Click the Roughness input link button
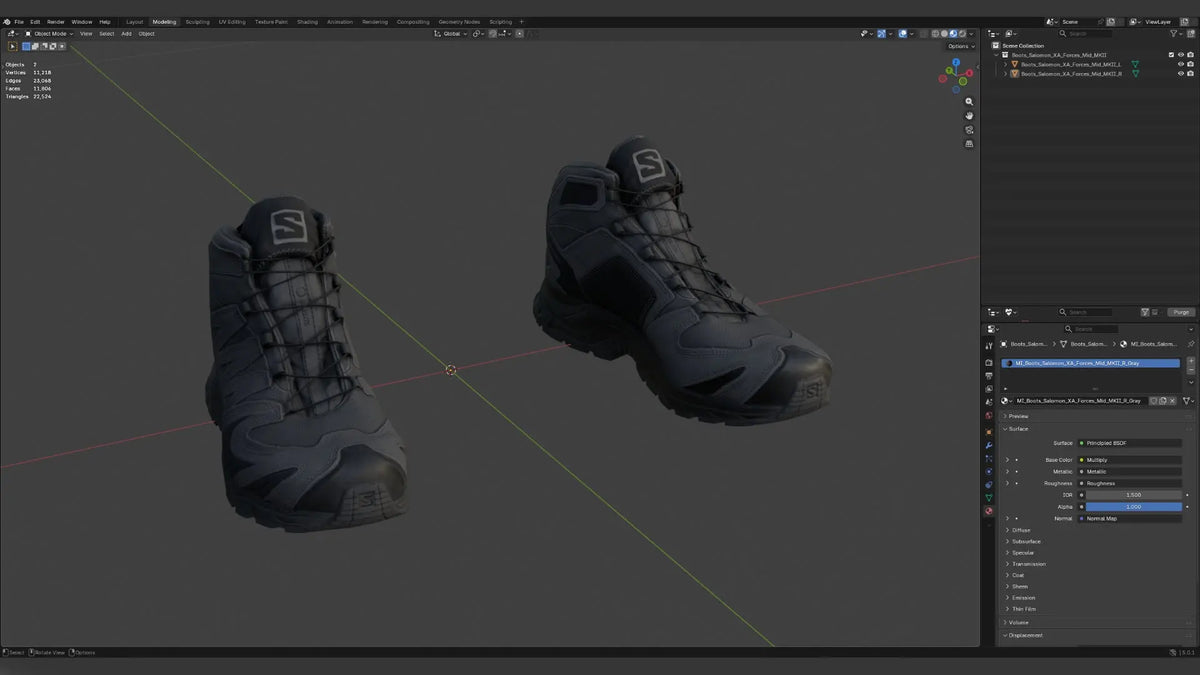Screen dimensions: 1200x675 (x=1130, y=483)
